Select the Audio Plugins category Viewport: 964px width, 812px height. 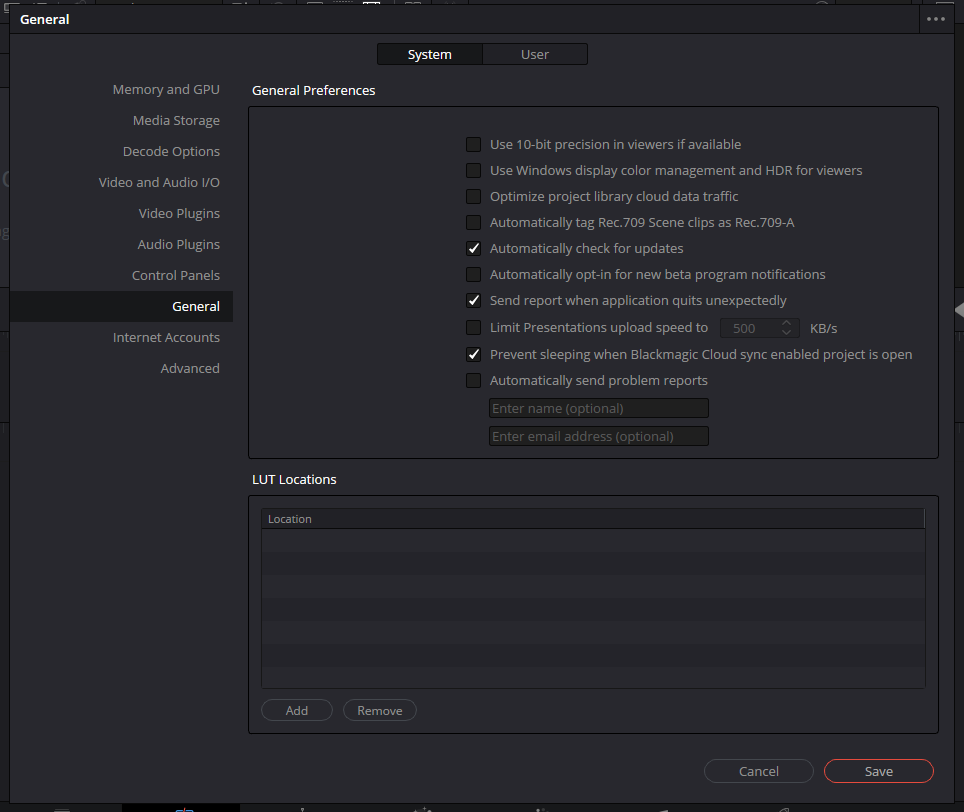tap(178, 244)
